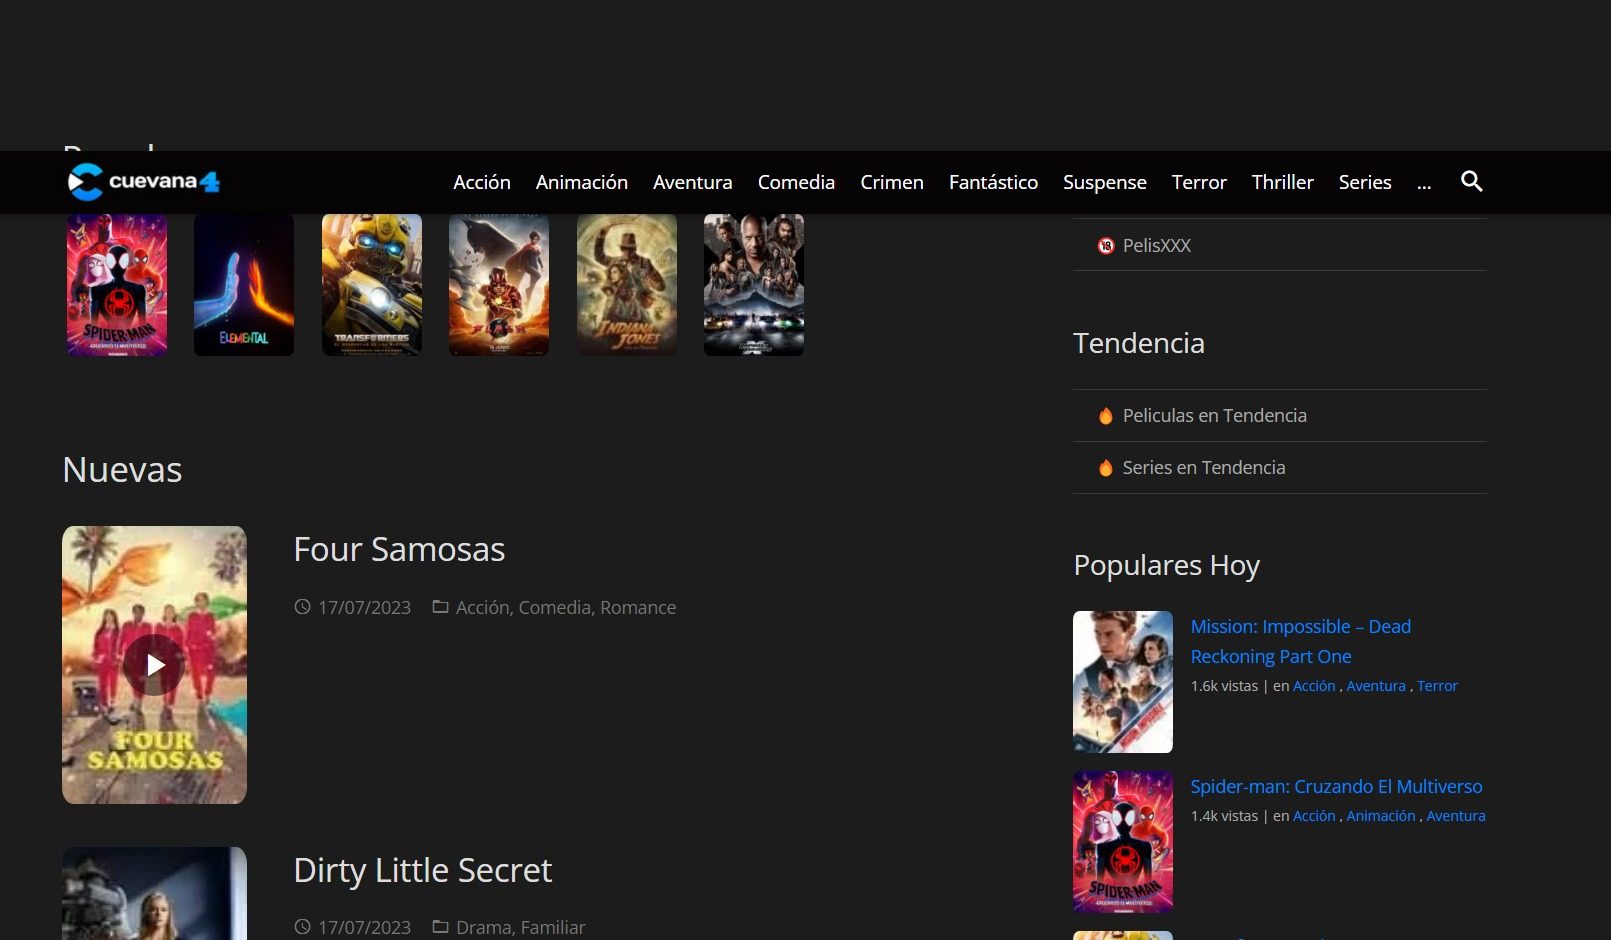
Task: Open the Indiana Jones poster
Action: pos(626,285)
